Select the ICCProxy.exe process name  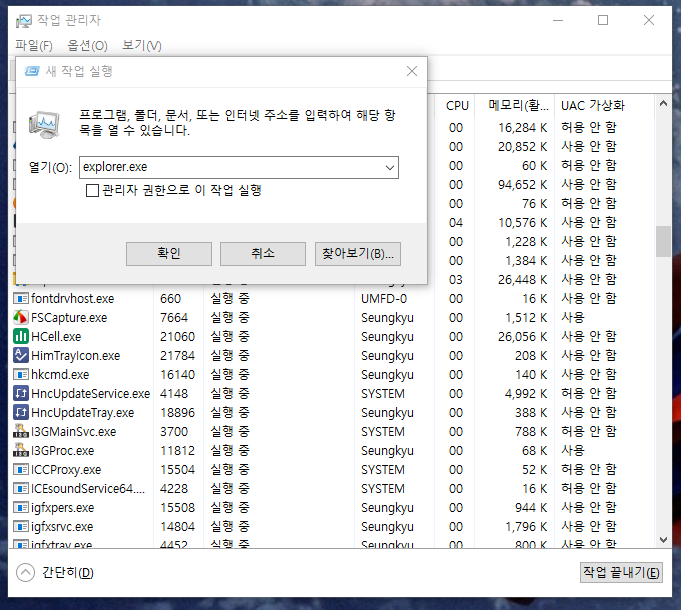pyautogui.click(x=66, y=470)
